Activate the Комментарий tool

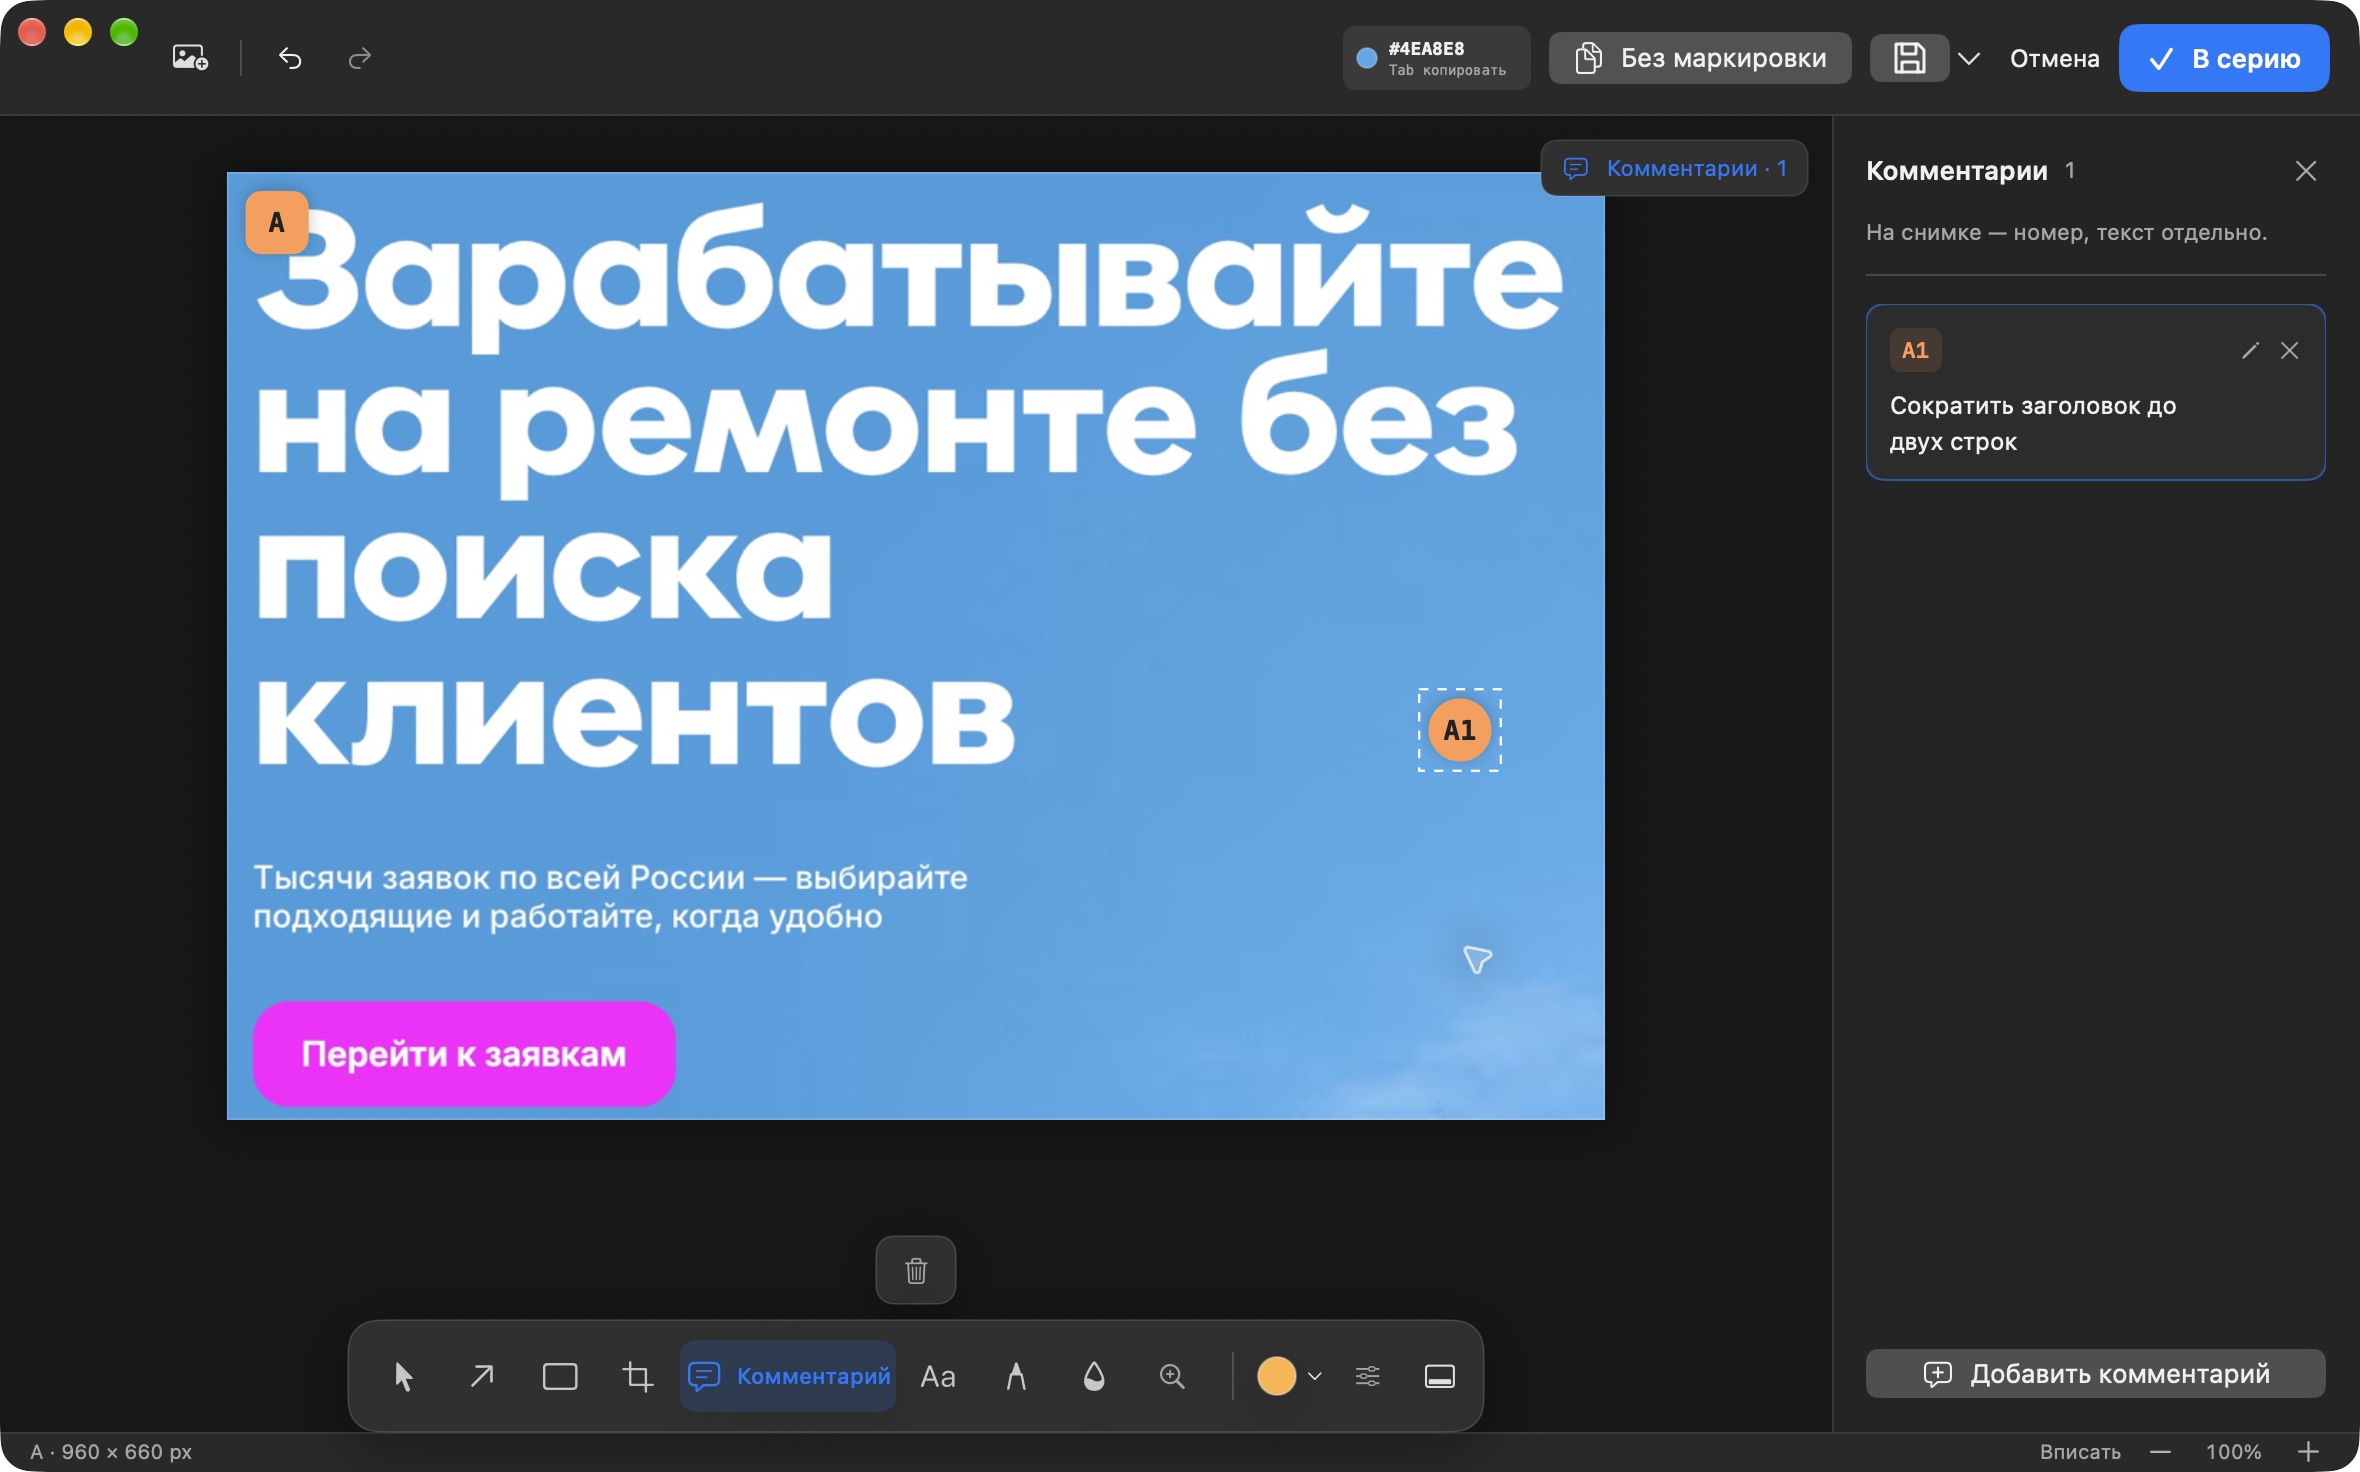pyautogui.click(x=788, y=1376)
